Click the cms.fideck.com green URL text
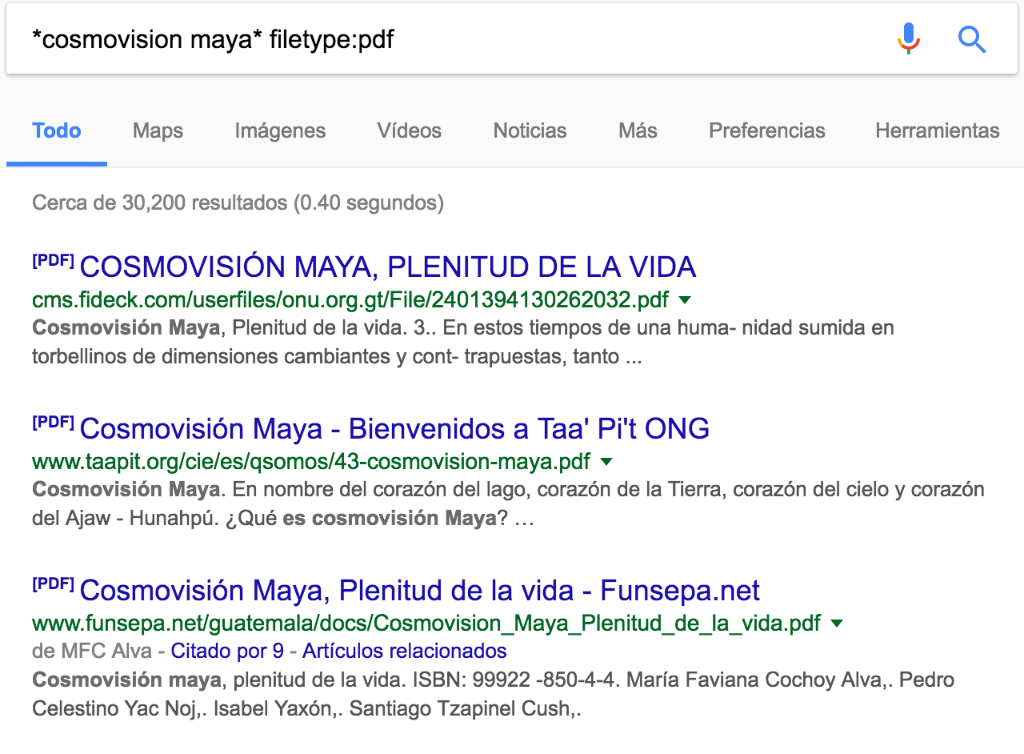Viewport: 1024px width, 754px height. [x=350, y=300]
